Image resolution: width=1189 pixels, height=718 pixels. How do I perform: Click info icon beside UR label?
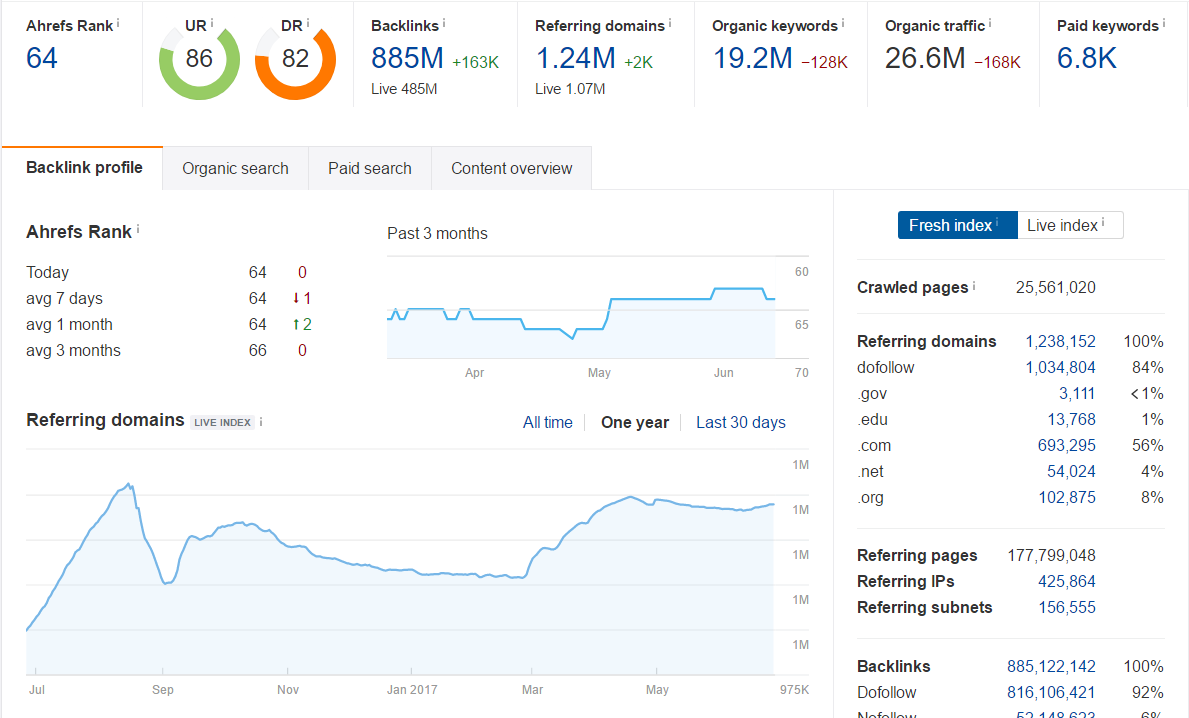(212, 24)
